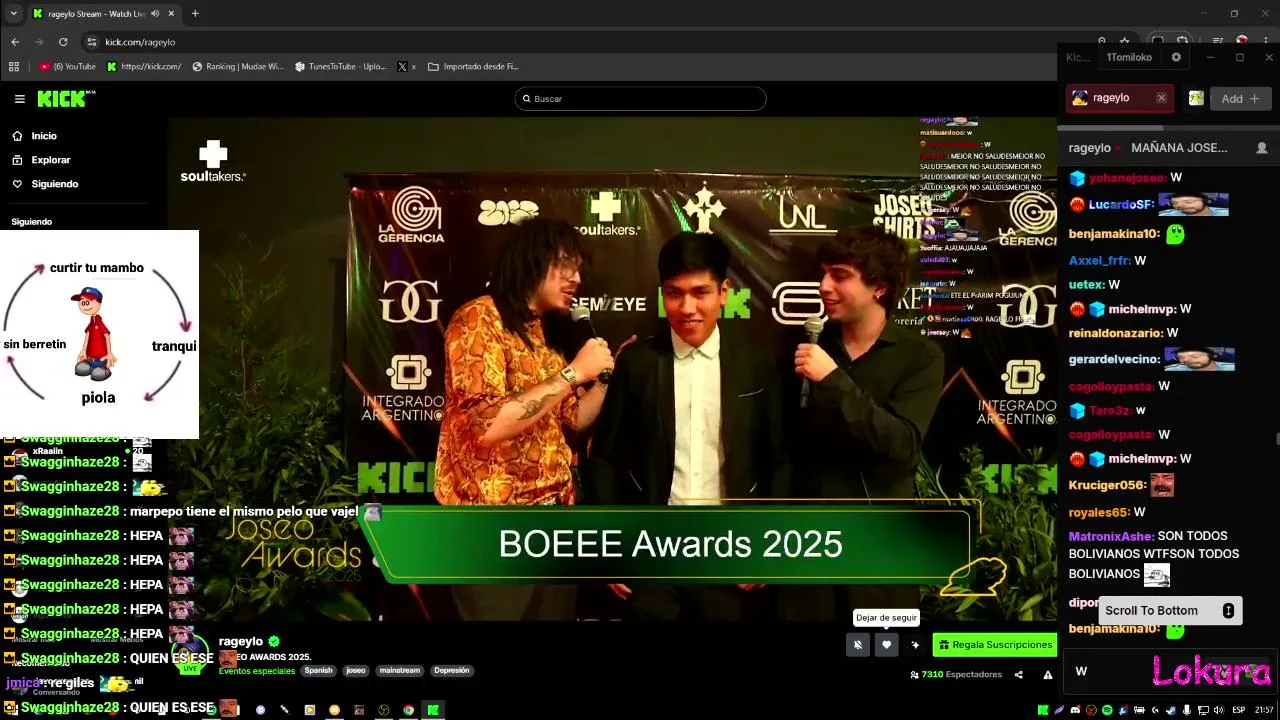Click username reinaldonazario in chat
The width and height of the screenshot is (1280, 720).
[x=1115, y=333]
